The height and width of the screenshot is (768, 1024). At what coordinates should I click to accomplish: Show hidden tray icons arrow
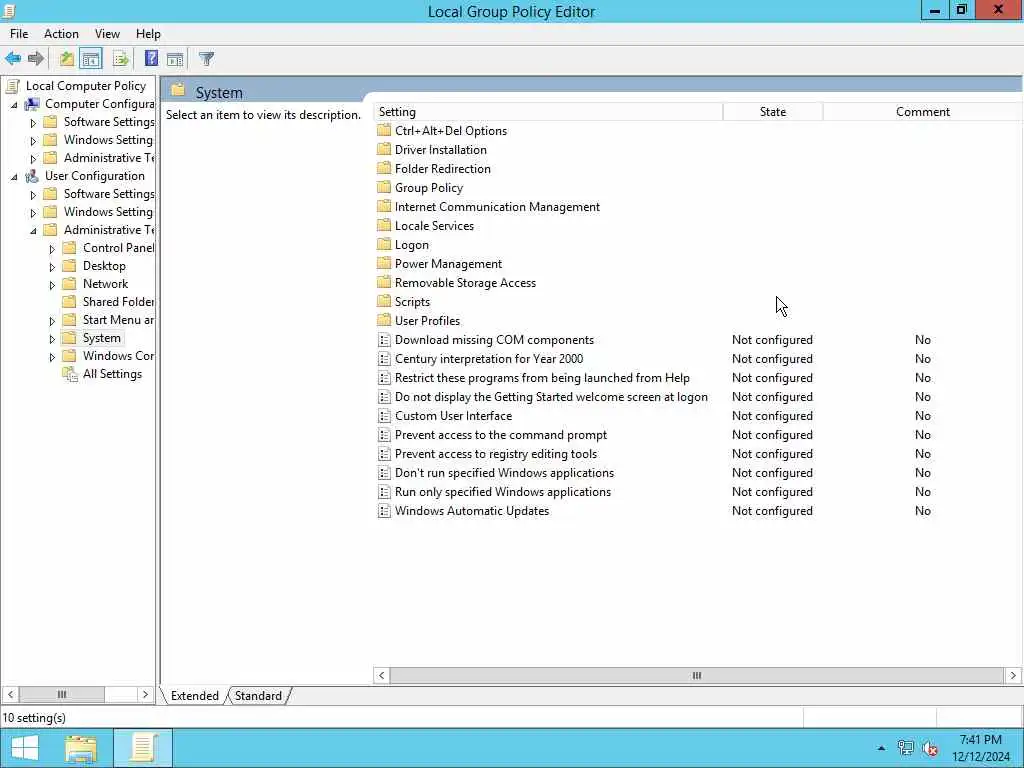pos(881,748)
